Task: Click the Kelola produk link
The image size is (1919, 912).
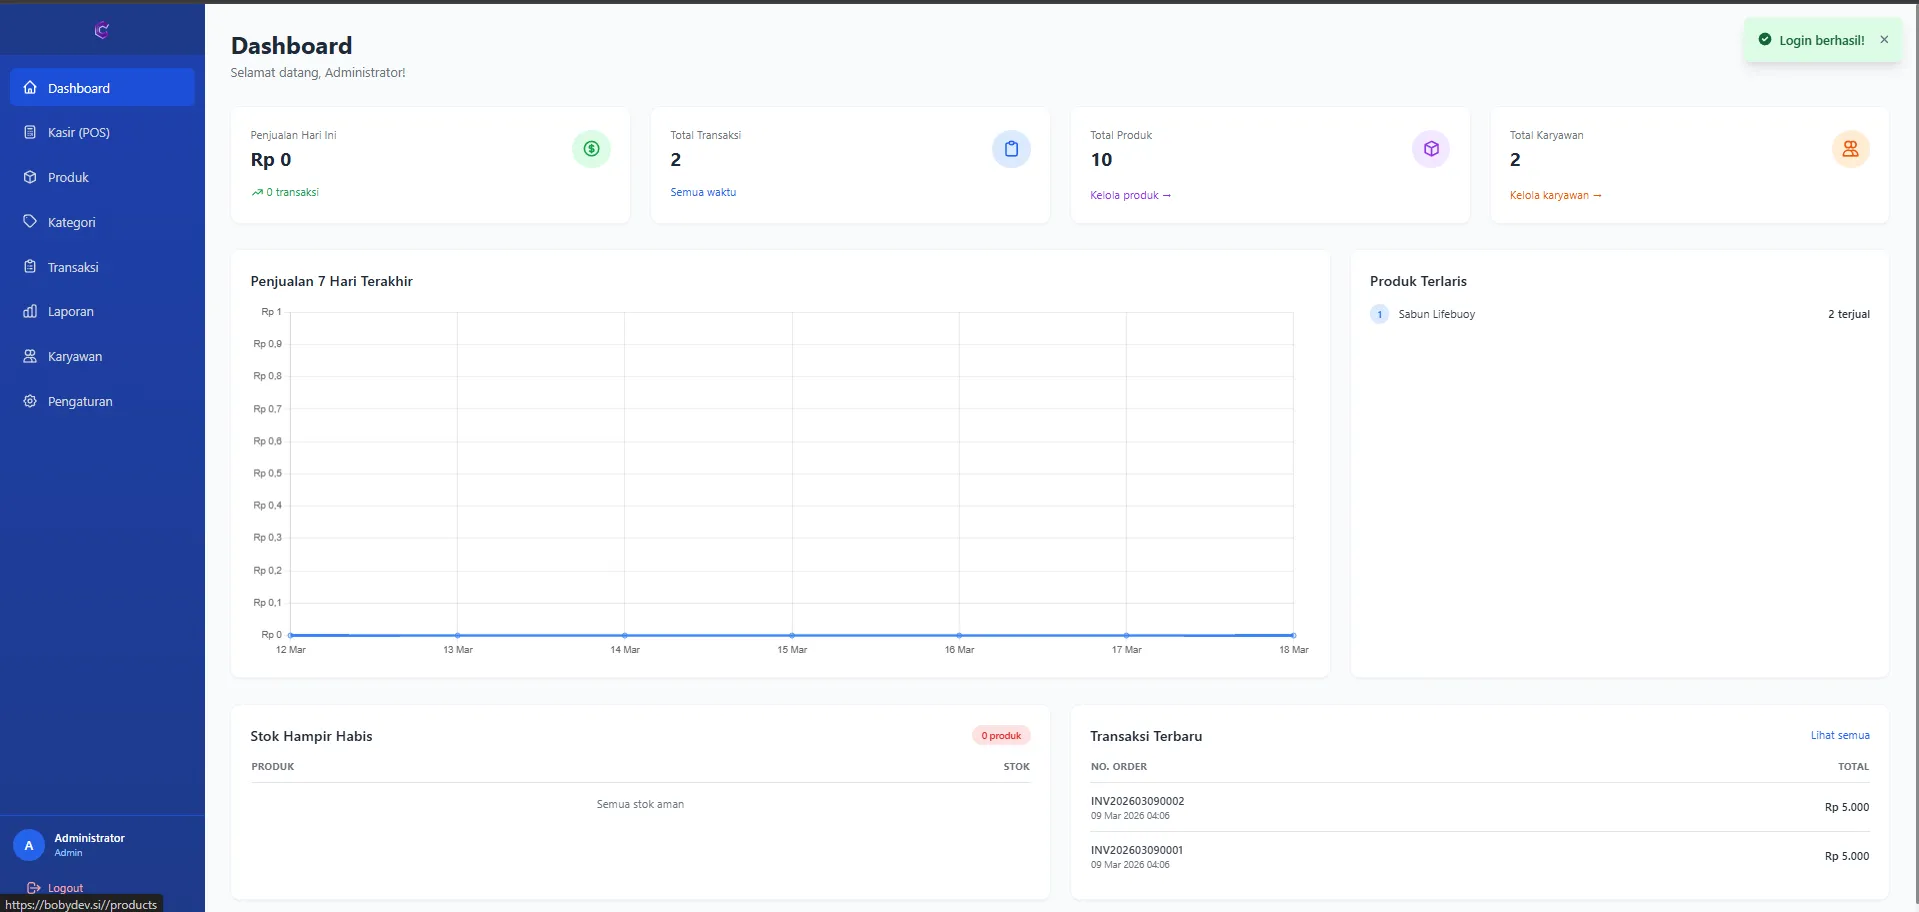Action: coord(1129,195)
